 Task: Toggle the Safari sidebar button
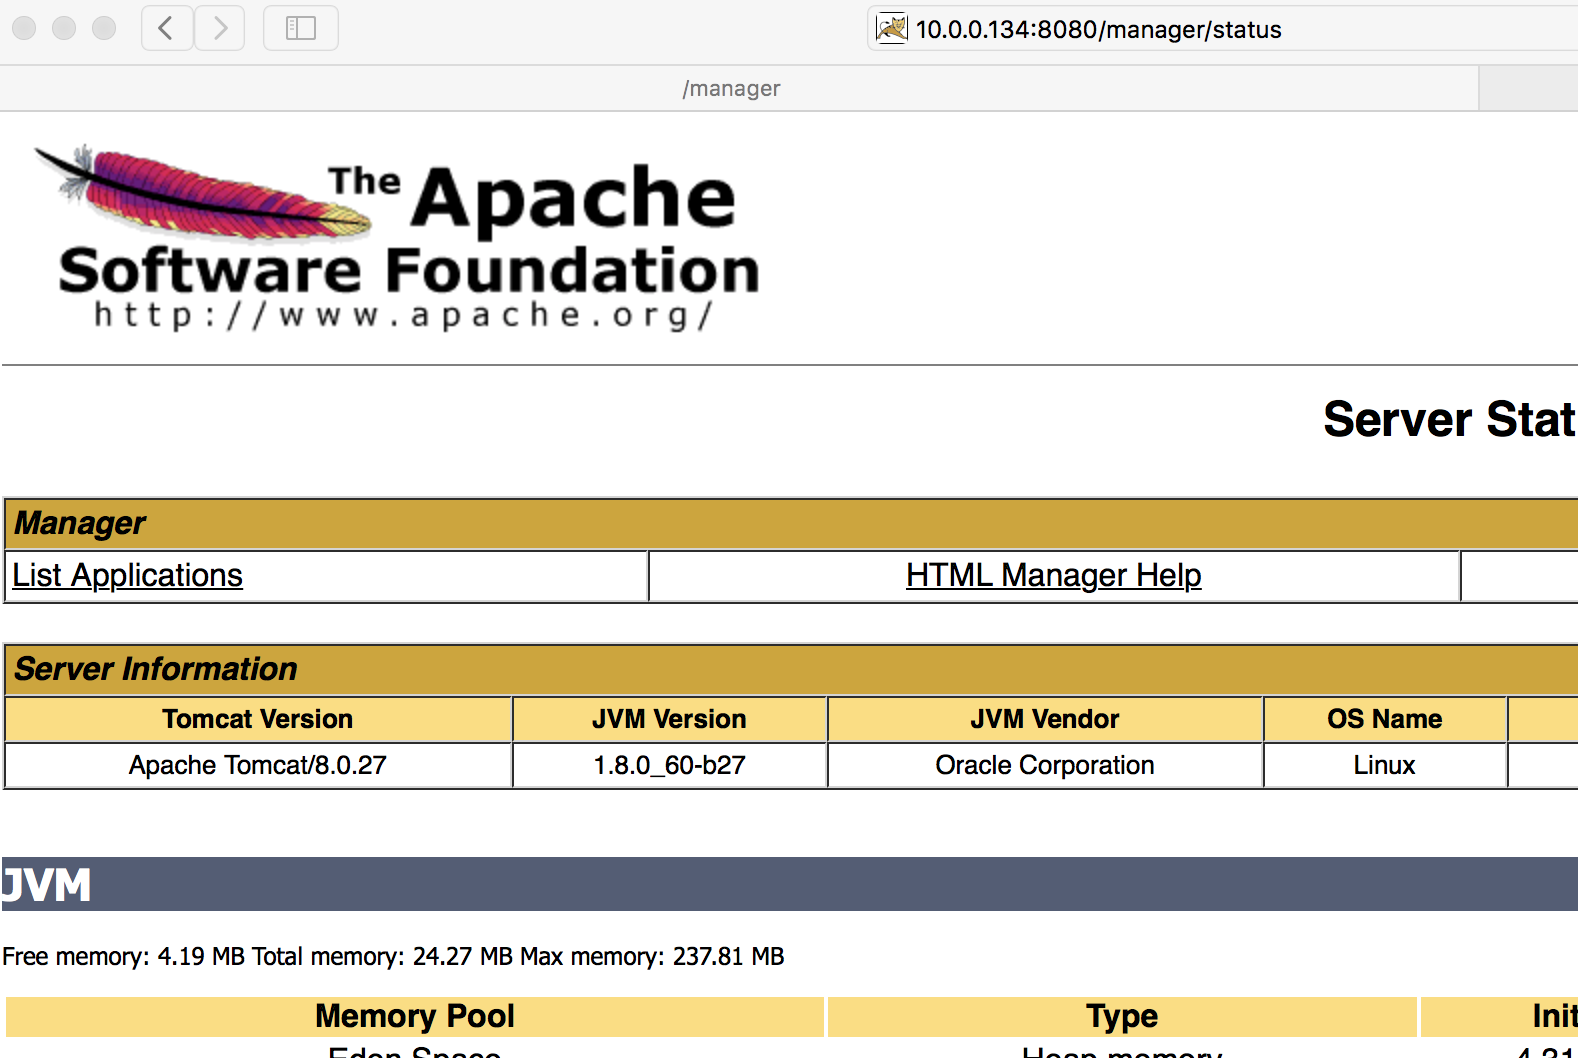click(x=301, y=28)
